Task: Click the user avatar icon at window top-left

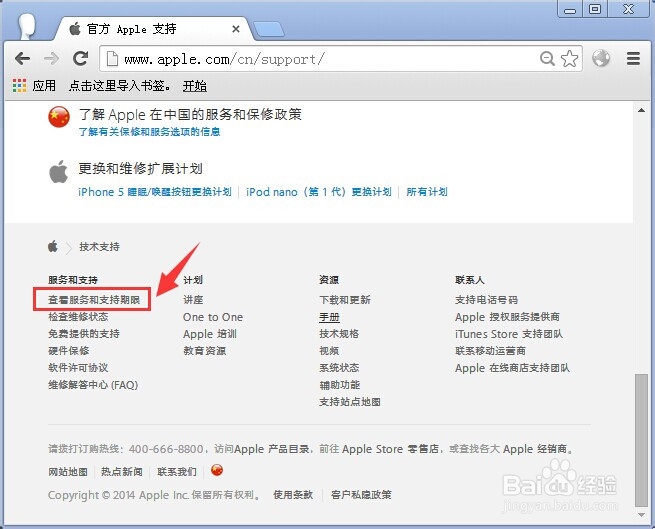Action: [27, 26]
